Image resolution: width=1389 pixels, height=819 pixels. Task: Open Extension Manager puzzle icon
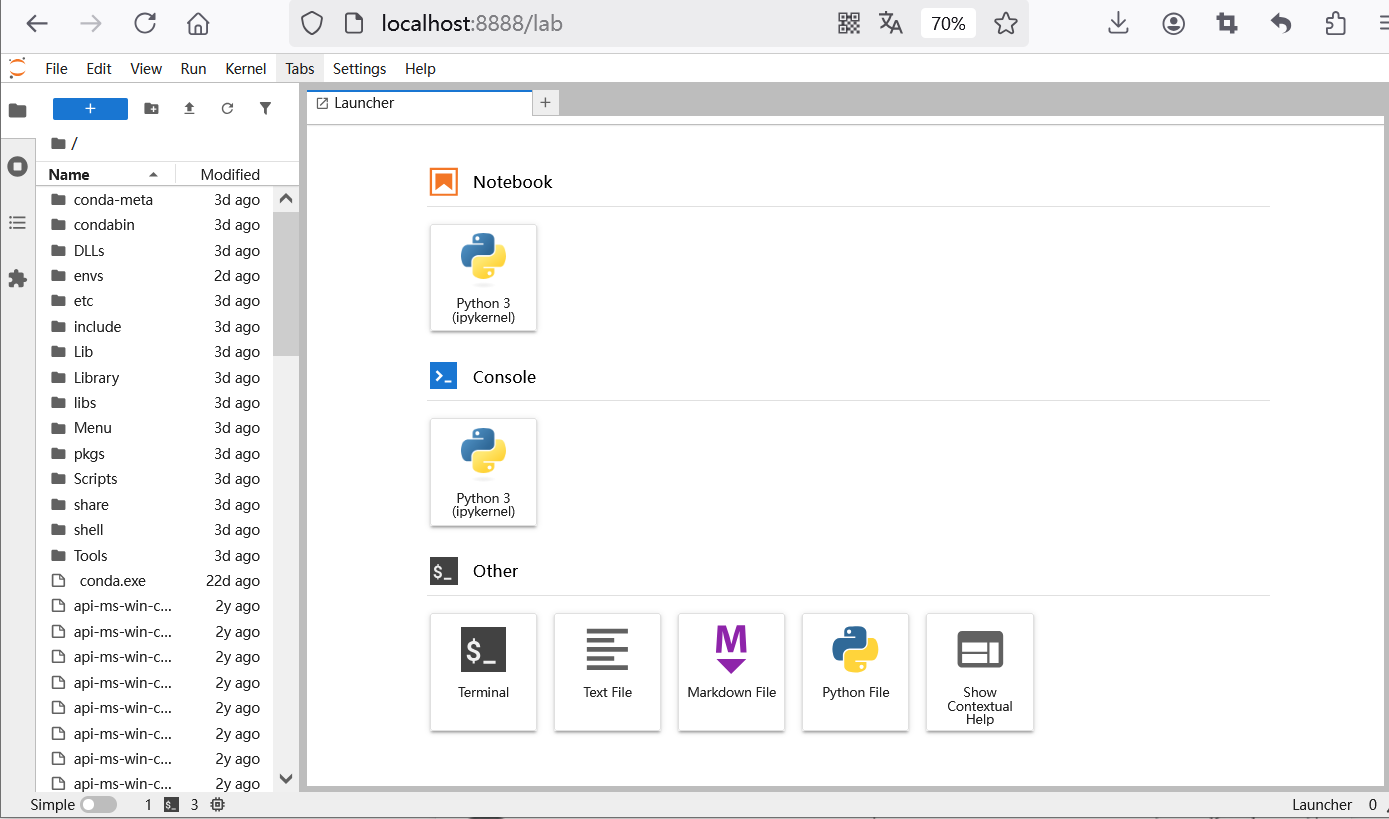tap(17, 279)
